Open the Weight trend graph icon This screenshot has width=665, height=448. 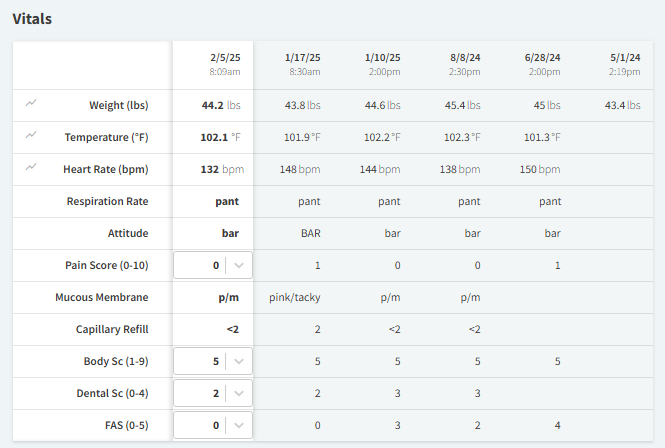(x=31, y=103)
